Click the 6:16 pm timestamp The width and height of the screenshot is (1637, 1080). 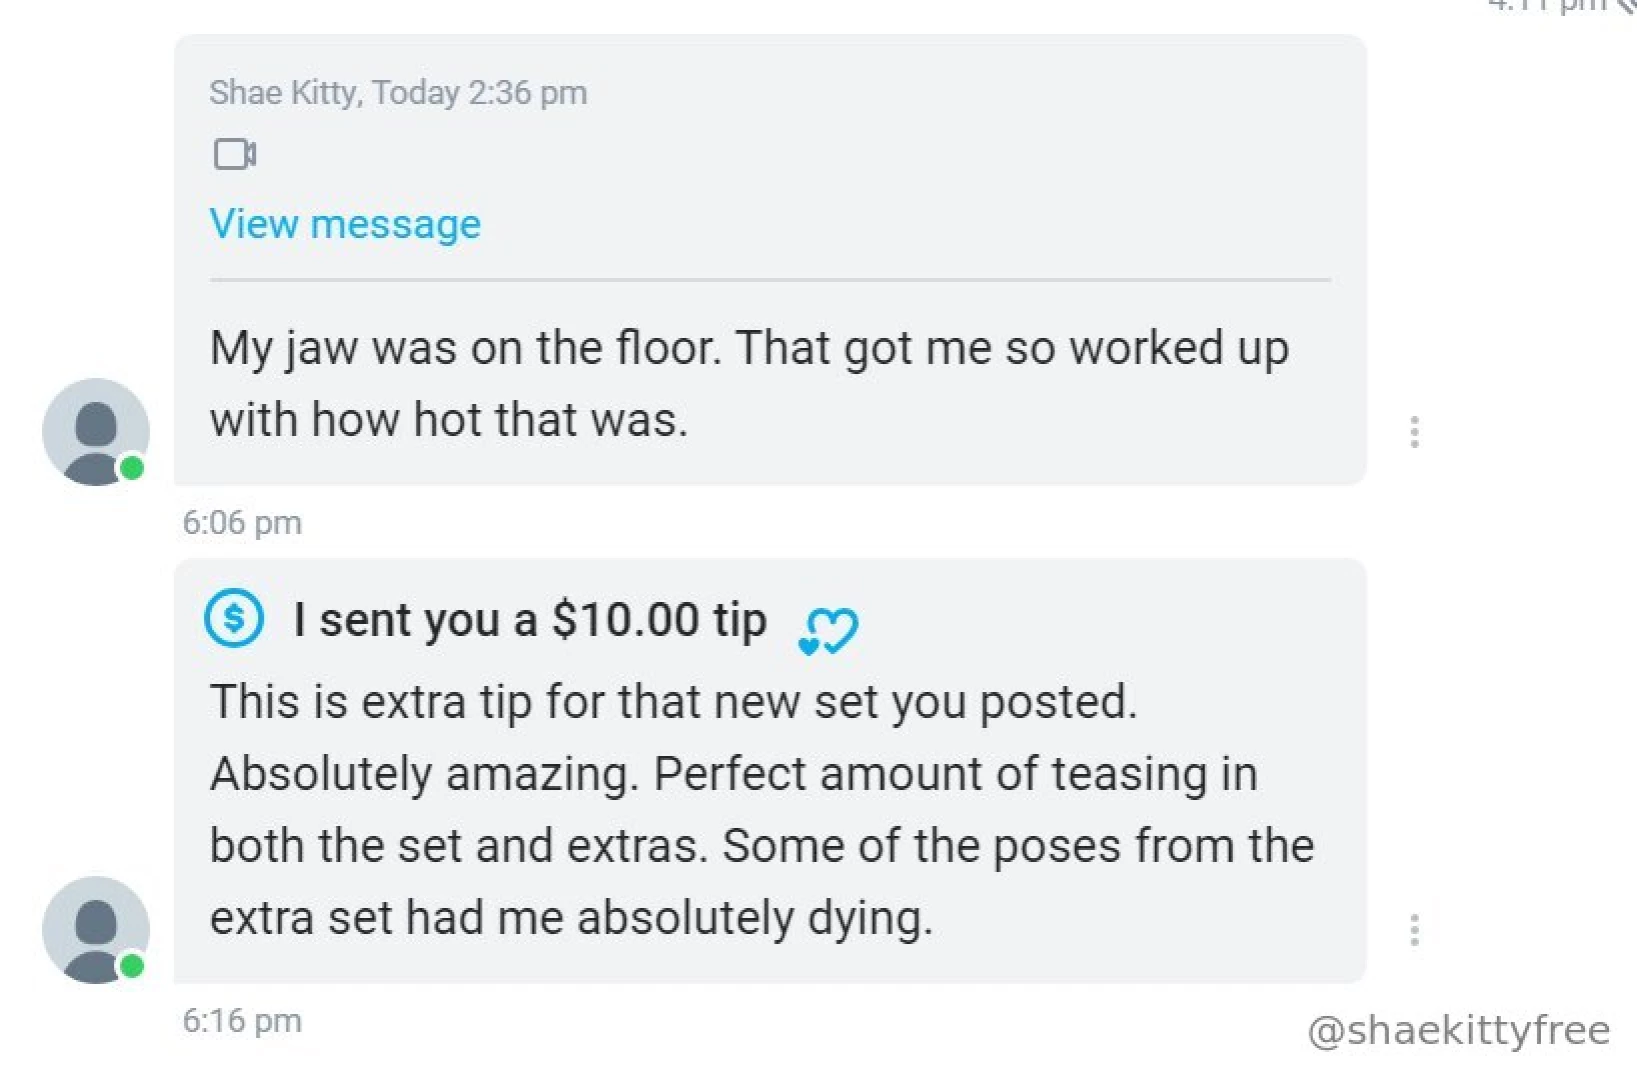(242, 1020)
